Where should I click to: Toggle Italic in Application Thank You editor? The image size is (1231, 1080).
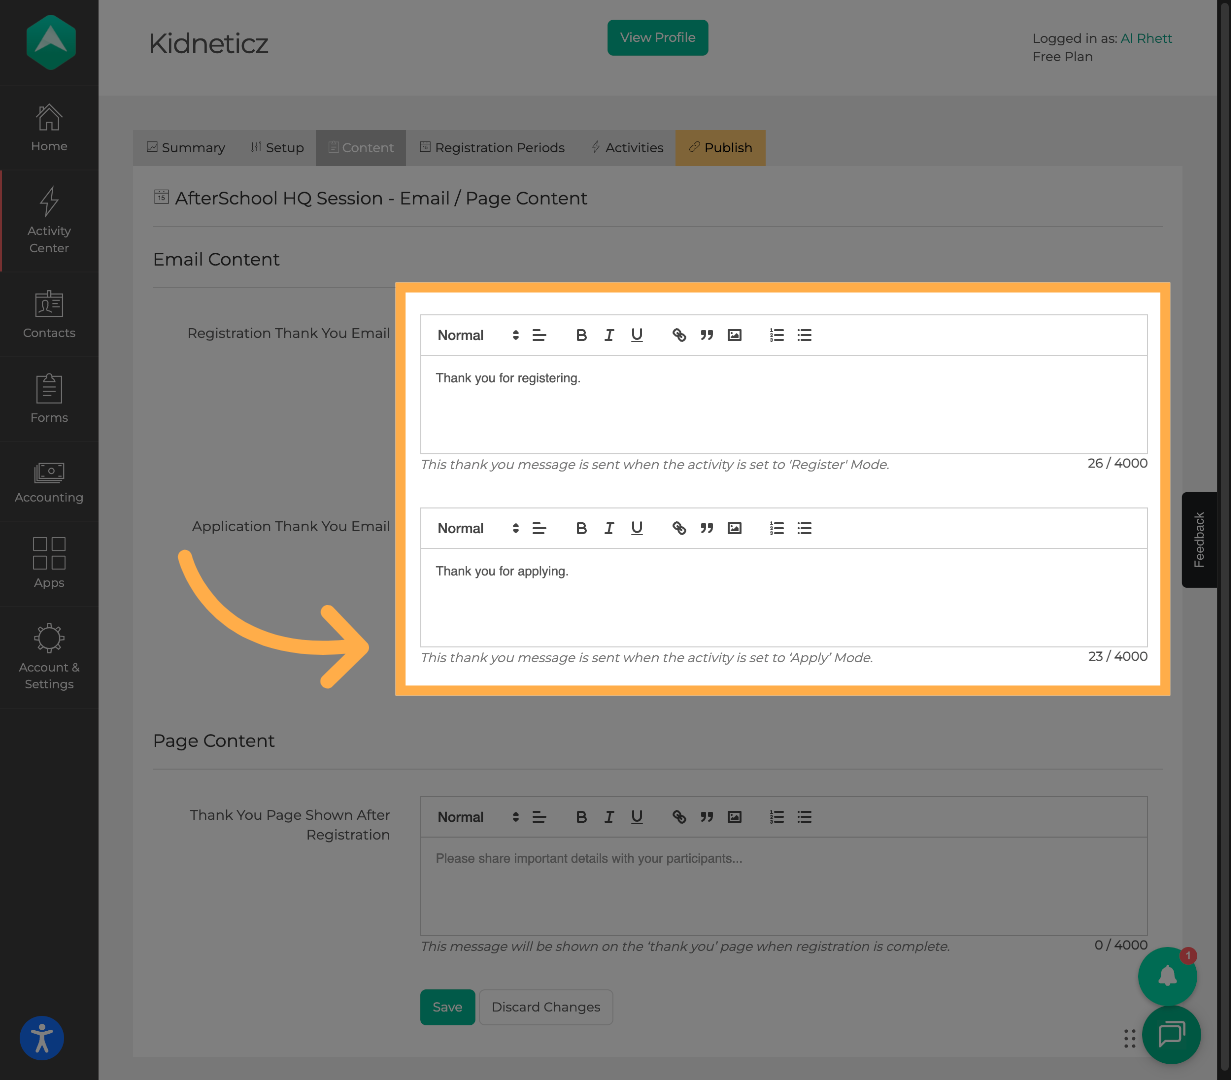click(609, 528)
